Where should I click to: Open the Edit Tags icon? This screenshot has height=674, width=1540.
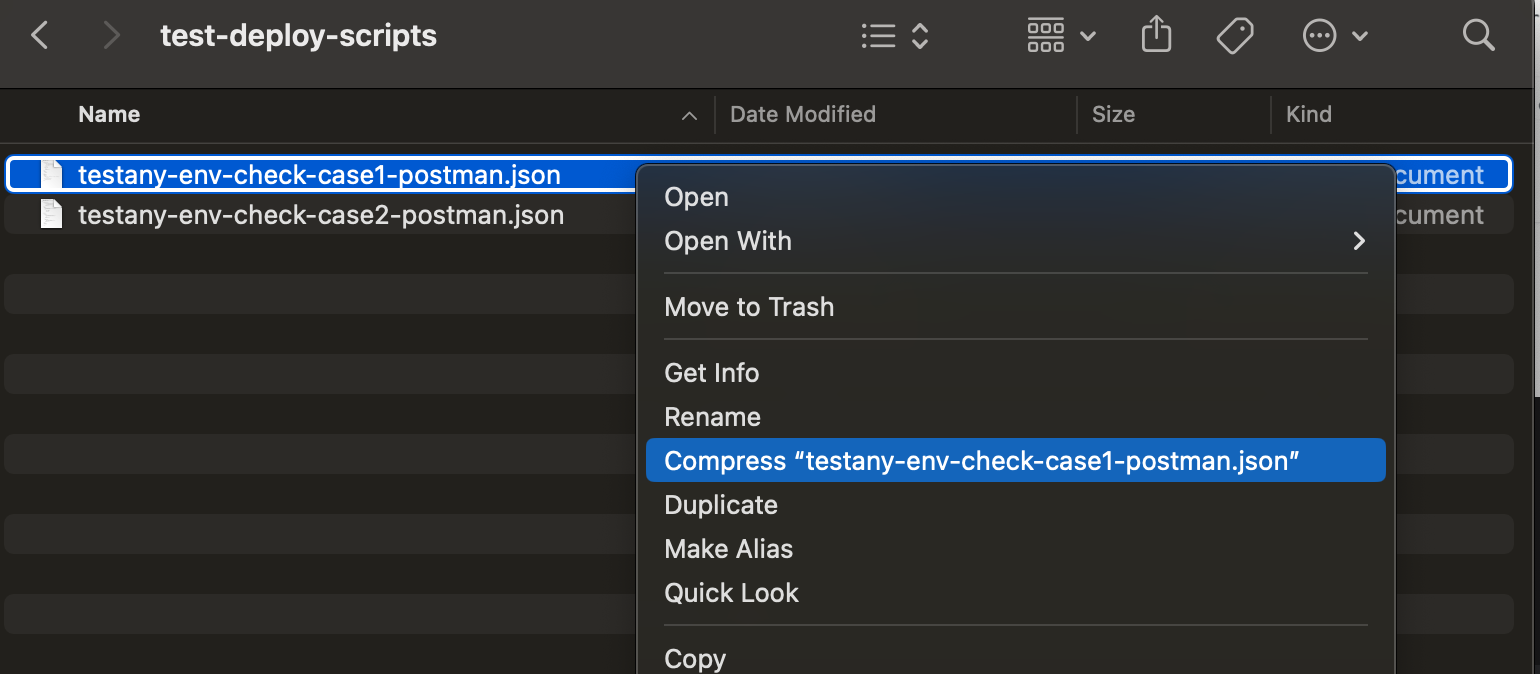[x=1235, y=37]
